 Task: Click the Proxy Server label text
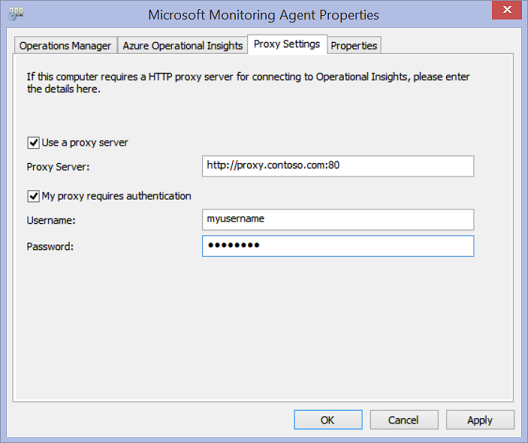(x=58, y=167)
